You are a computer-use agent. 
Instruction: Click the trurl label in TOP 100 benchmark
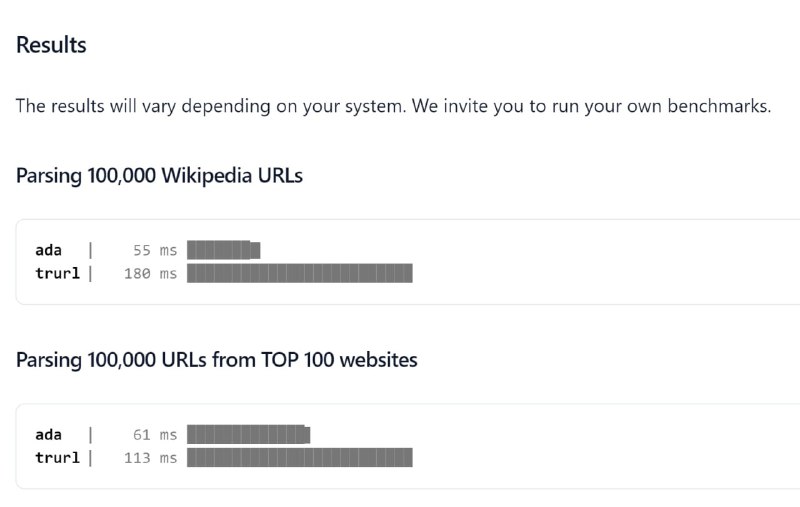[x=57, y=458]
